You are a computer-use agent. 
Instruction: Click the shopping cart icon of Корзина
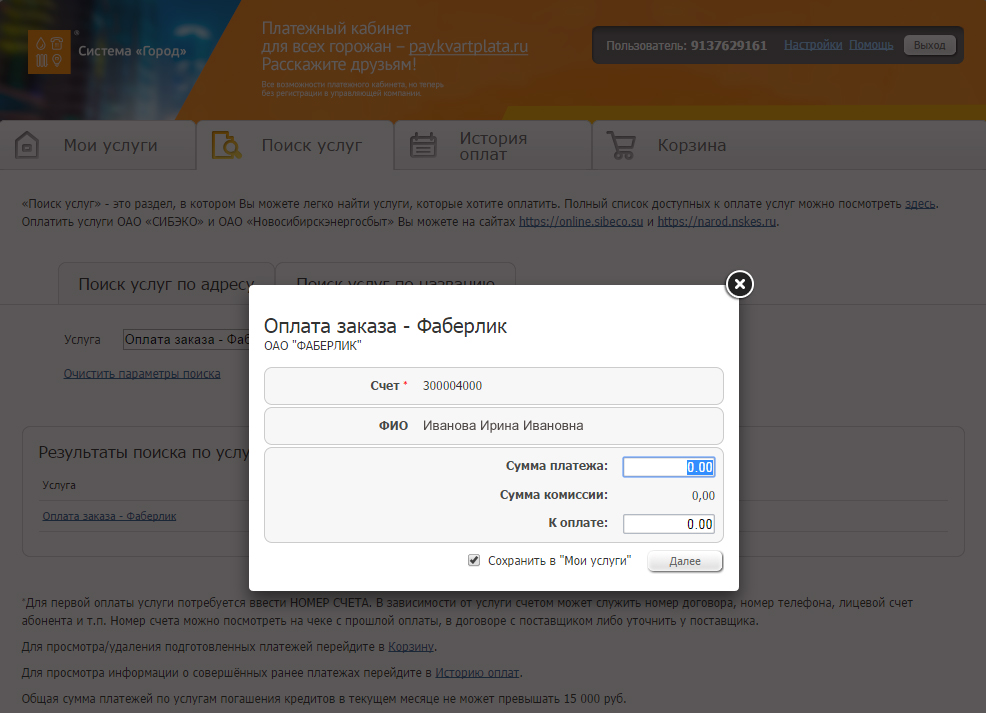[621, 145]
